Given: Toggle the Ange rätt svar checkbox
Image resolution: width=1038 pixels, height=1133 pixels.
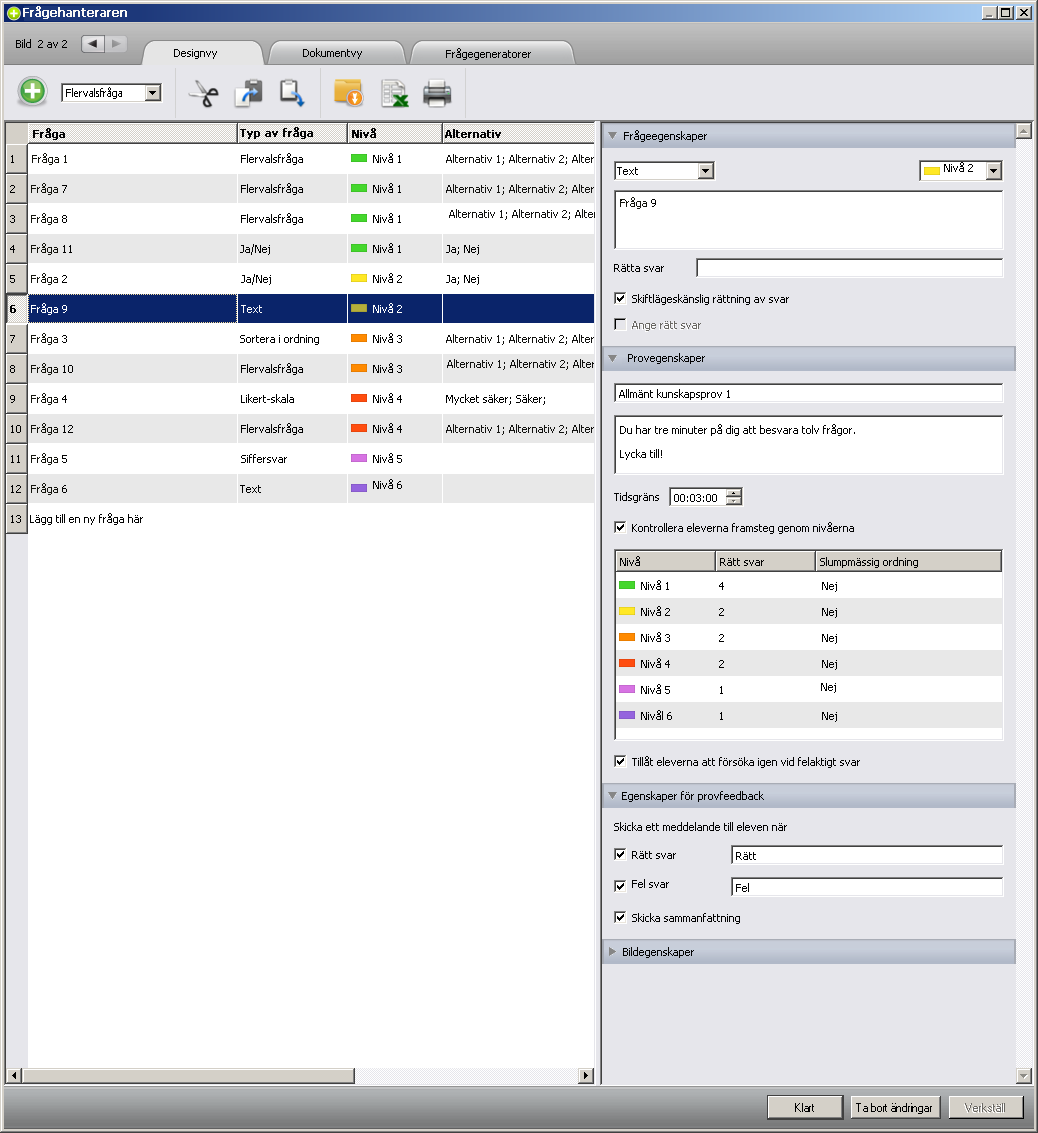Looking at the screenshot, I should pyautogui.click(x=620, y=324).
